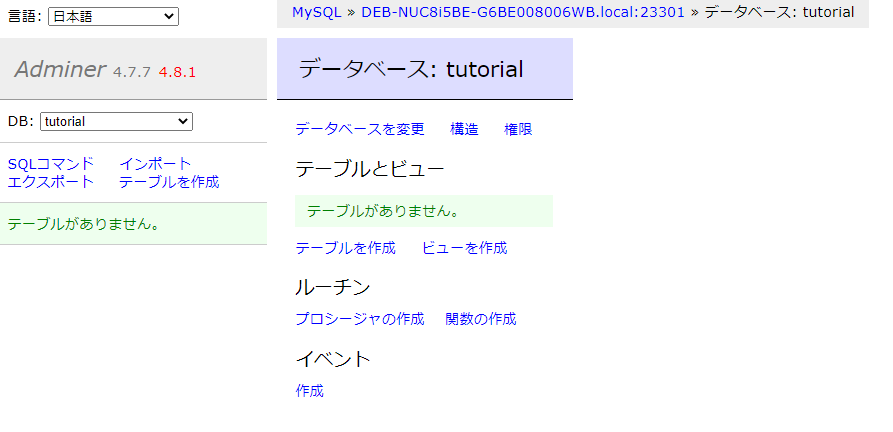Click 作成 under イベント

point(309,391)
